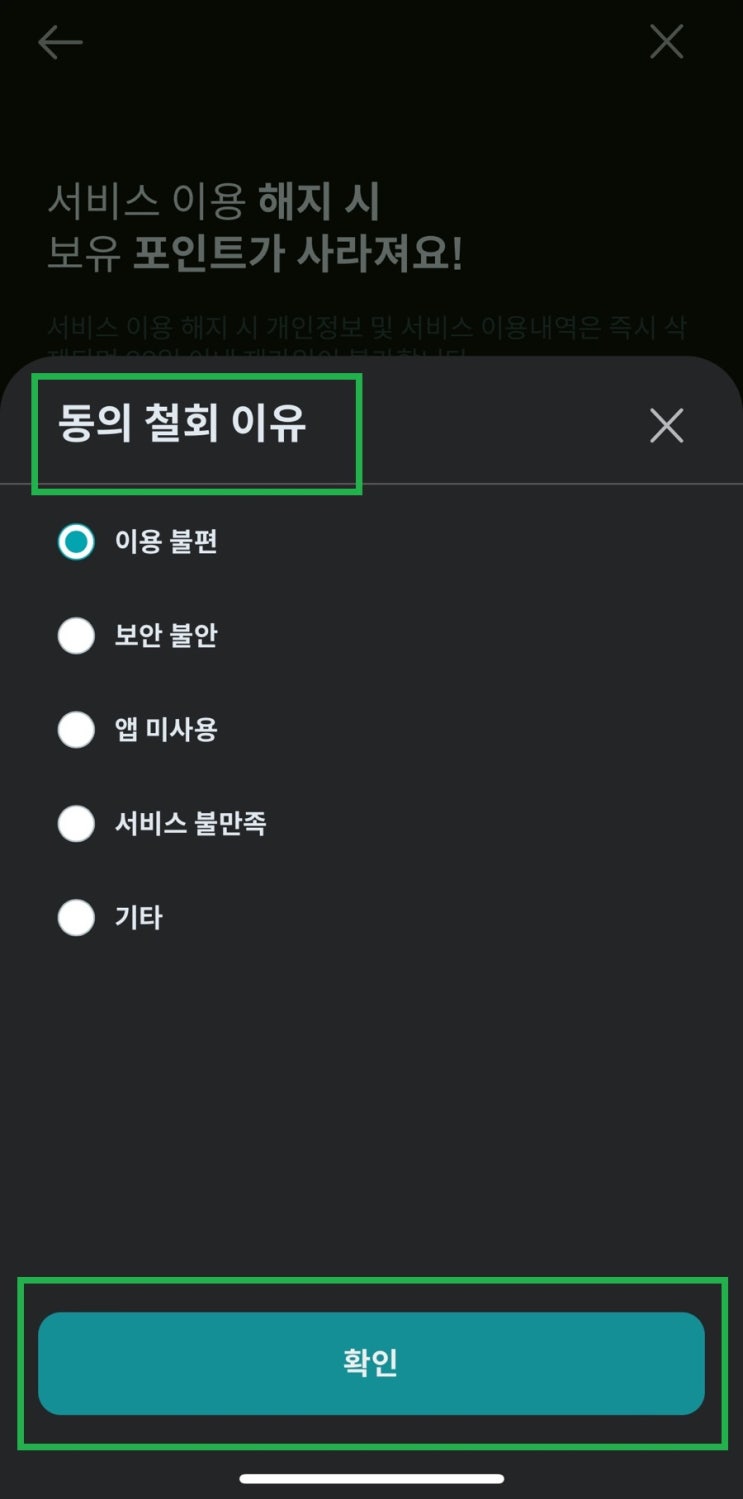Screen dimensions: 743x1499
Task: Tap the 동의 철회 이유 sheet title
Action: [182, 425]
